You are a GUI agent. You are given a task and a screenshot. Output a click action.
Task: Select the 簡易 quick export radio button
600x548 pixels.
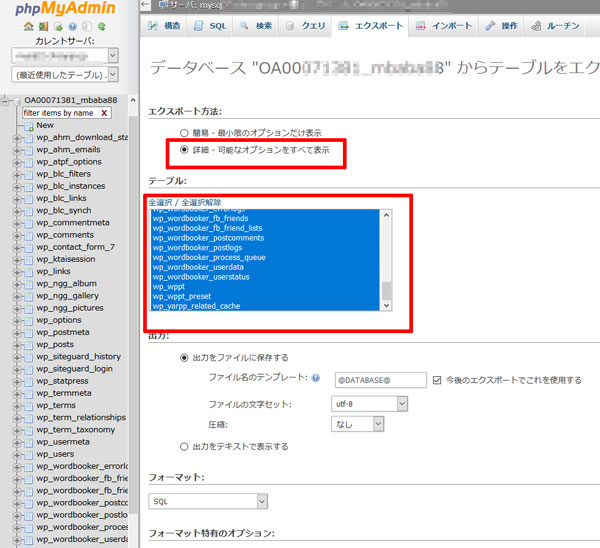click(x=184, y=133)
